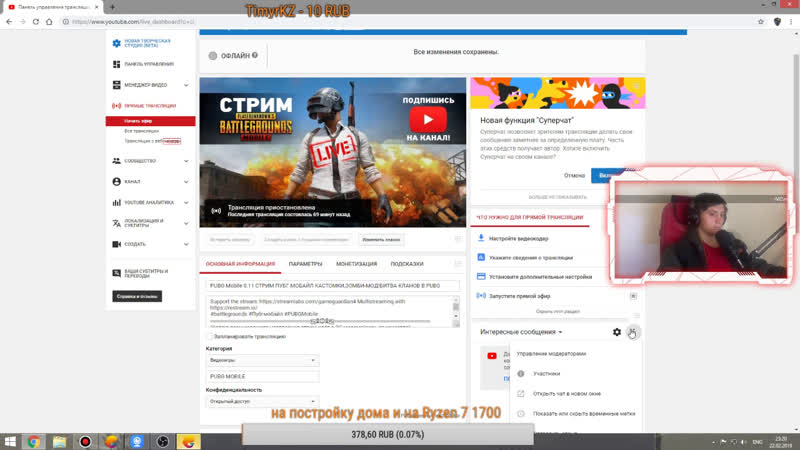Expand YouTube Аналитика sidebar section
Screen dimensions: 800x450
pos(186,203)
